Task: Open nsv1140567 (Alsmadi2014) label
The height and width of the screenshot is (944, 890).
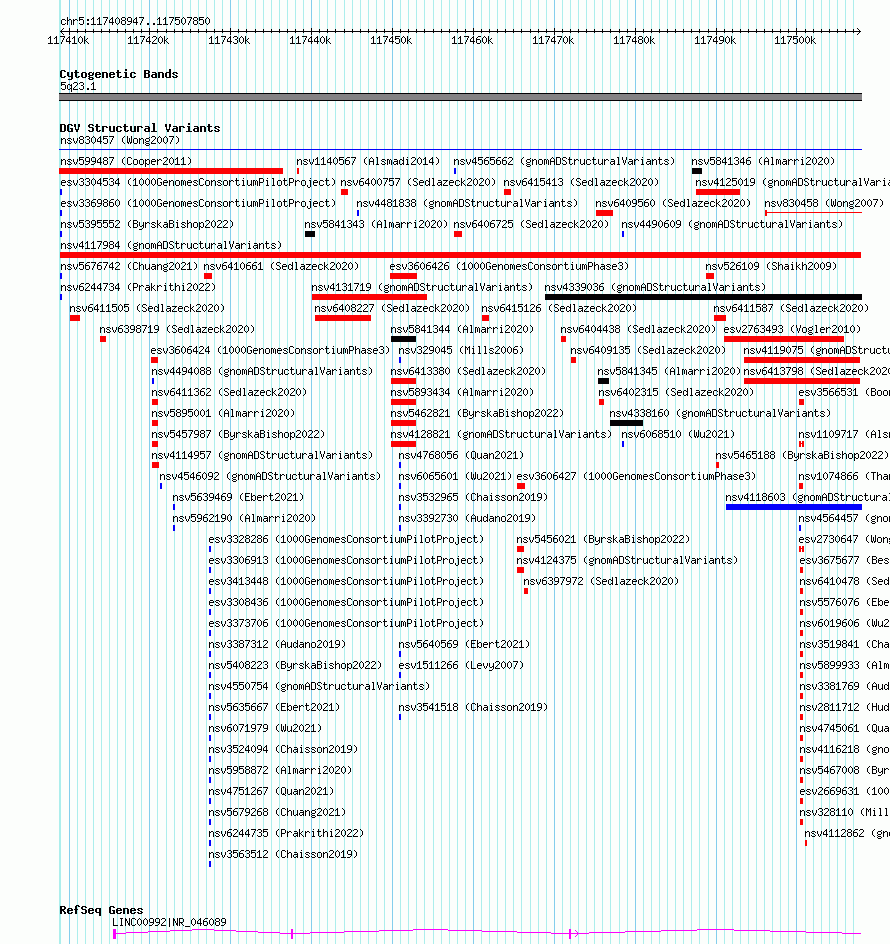Action: (x=368, y=161)
